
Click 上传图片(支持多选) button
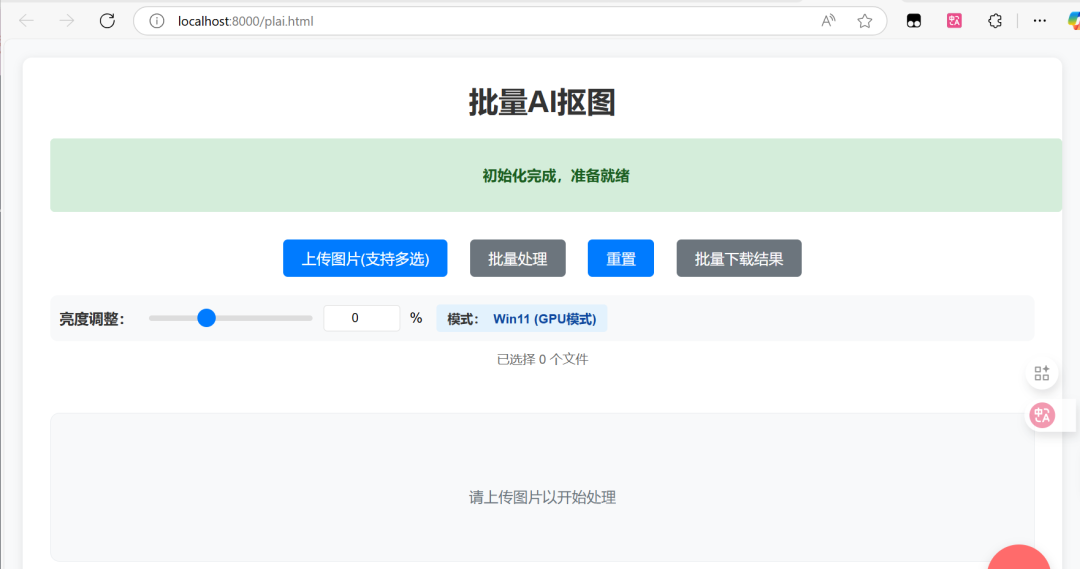[x=365, y=258]
